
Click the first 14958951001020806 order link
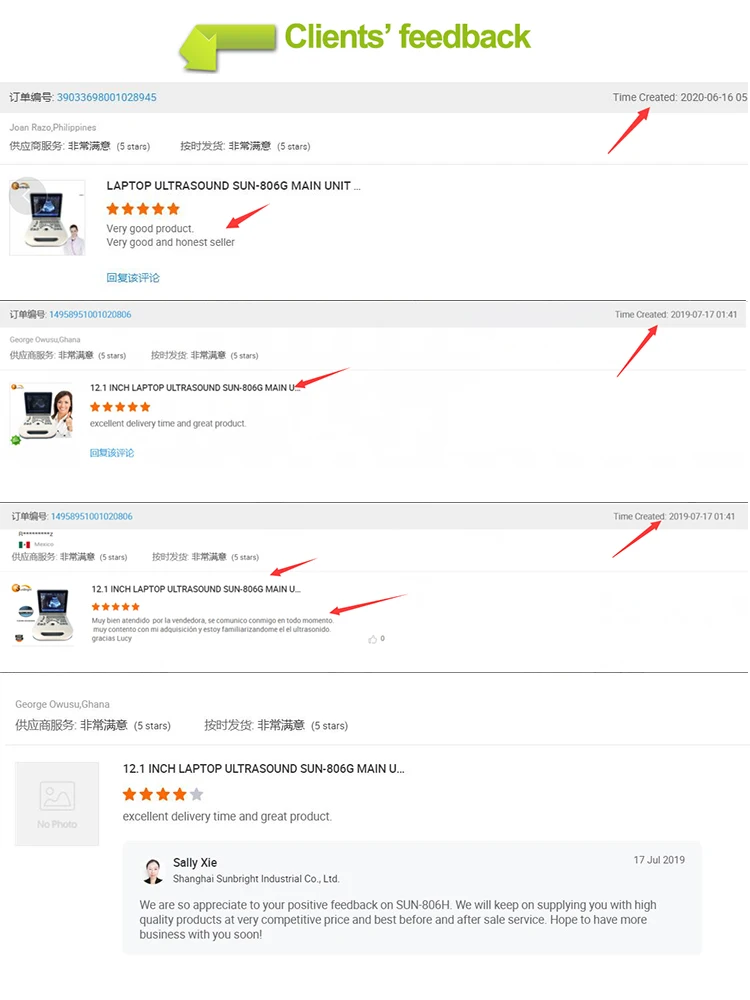pos(90,314)
